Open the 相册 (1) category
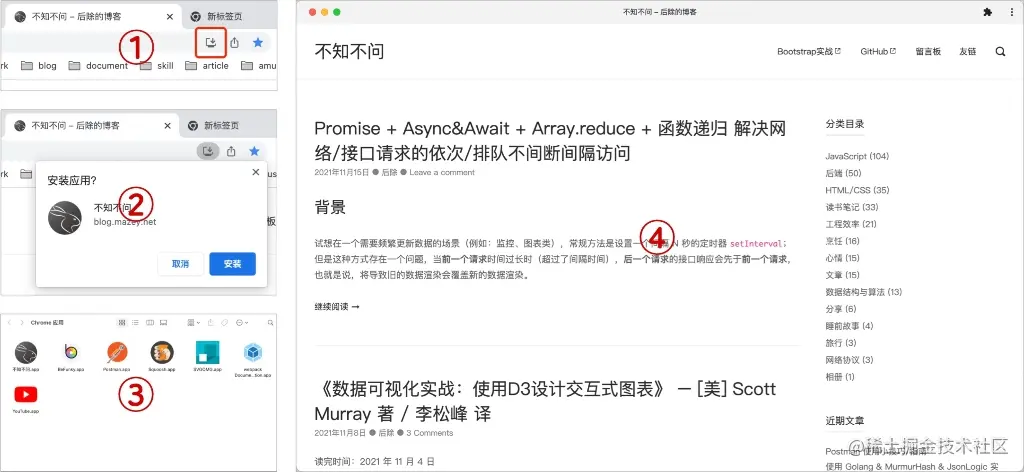The image size is (1024, 472). [x=840, y=377]
